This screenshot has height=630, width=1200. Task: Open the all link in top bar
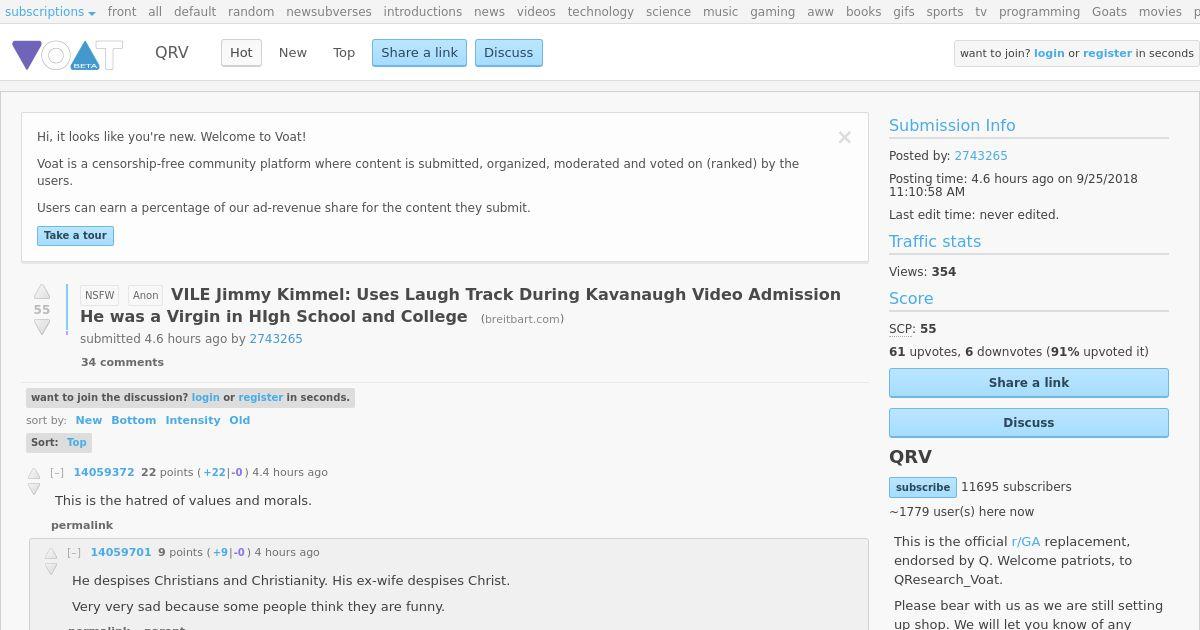[x=155, y=12]
